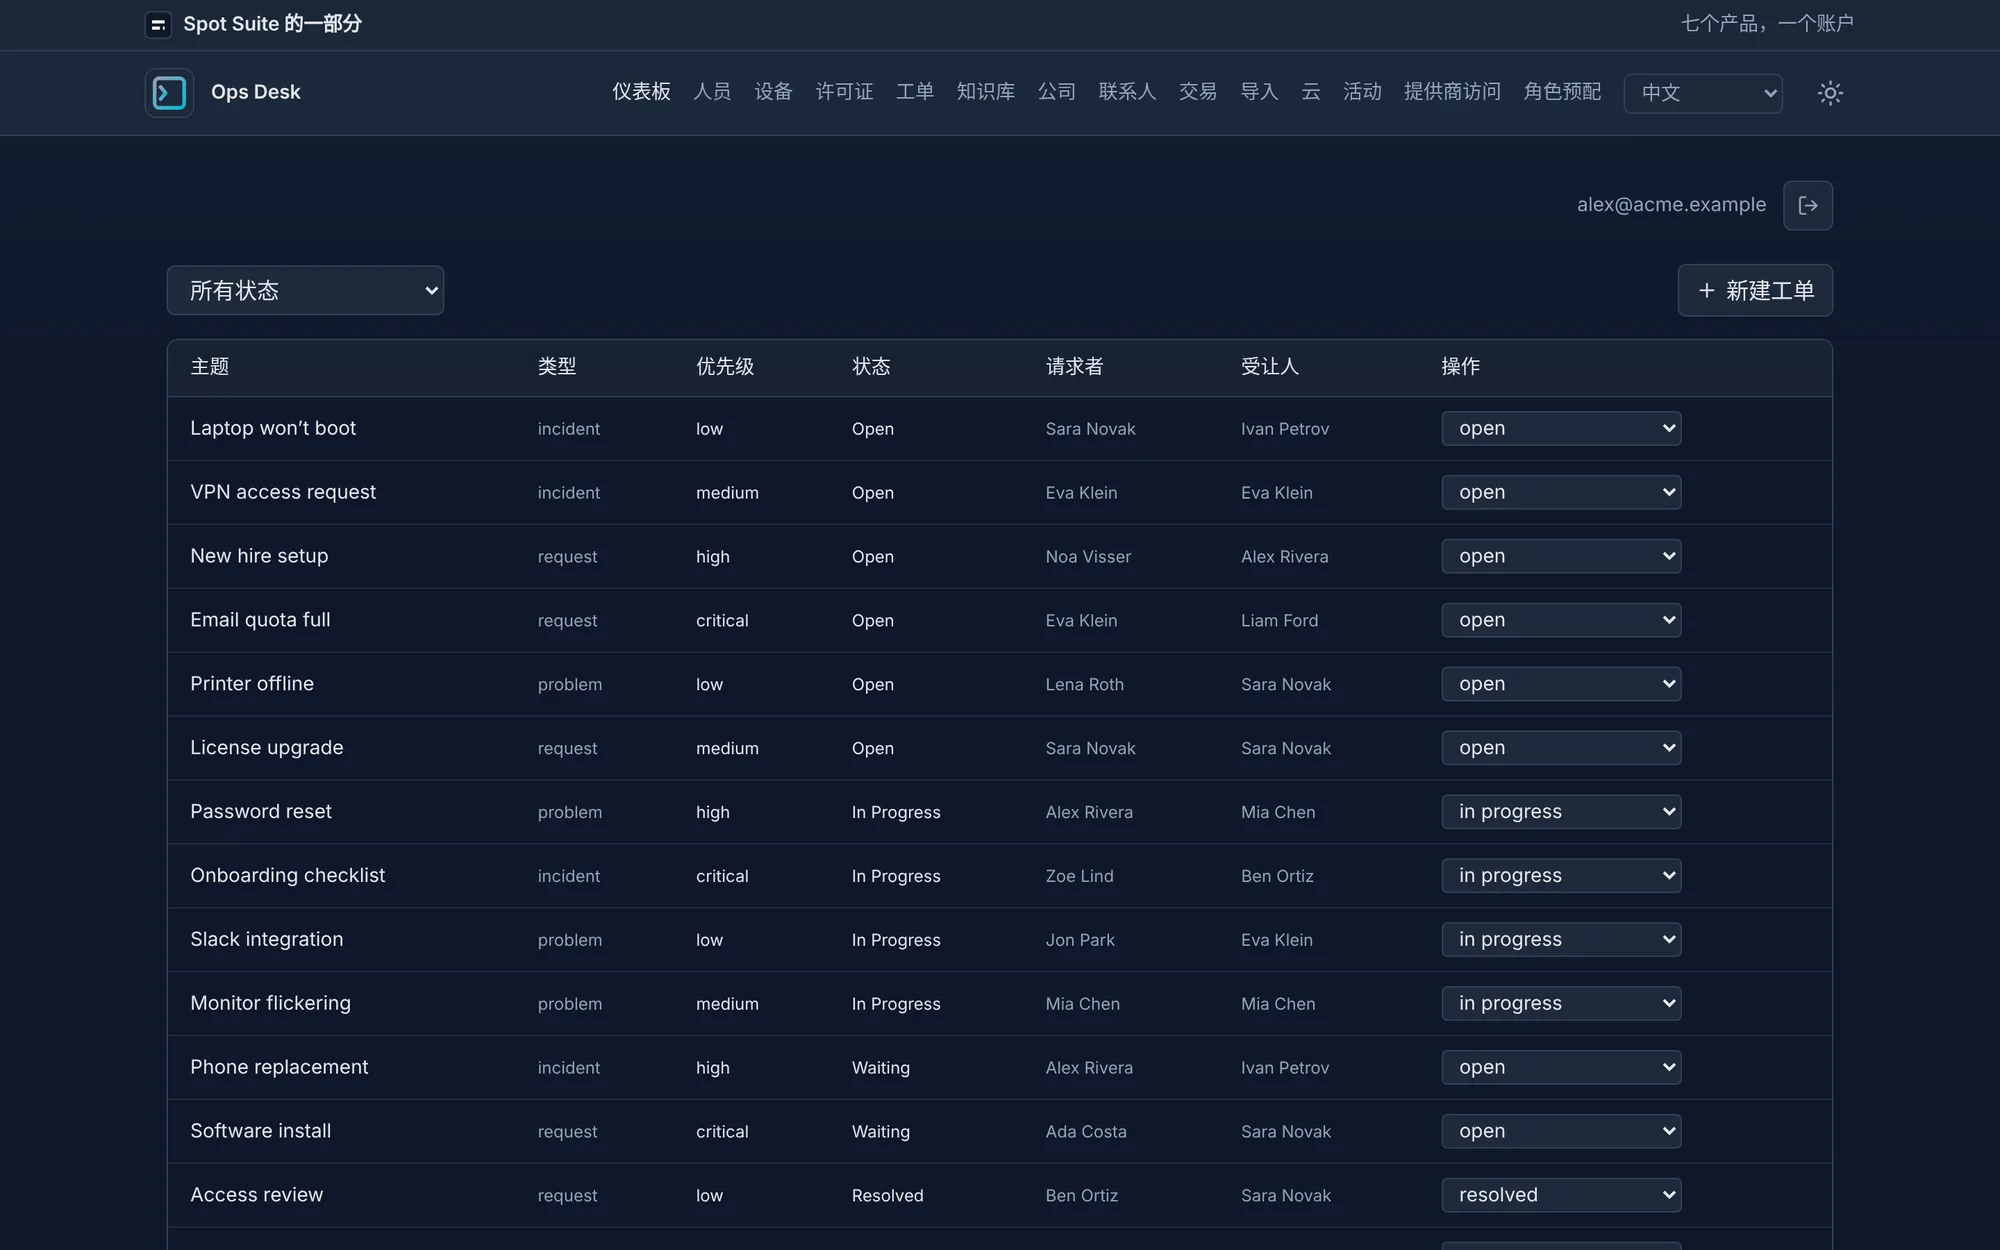The height and width of the screenshot is (1250, 2000).
Task: Change status dropdown for Laptop won't boot
Action: pos(1561,428)
